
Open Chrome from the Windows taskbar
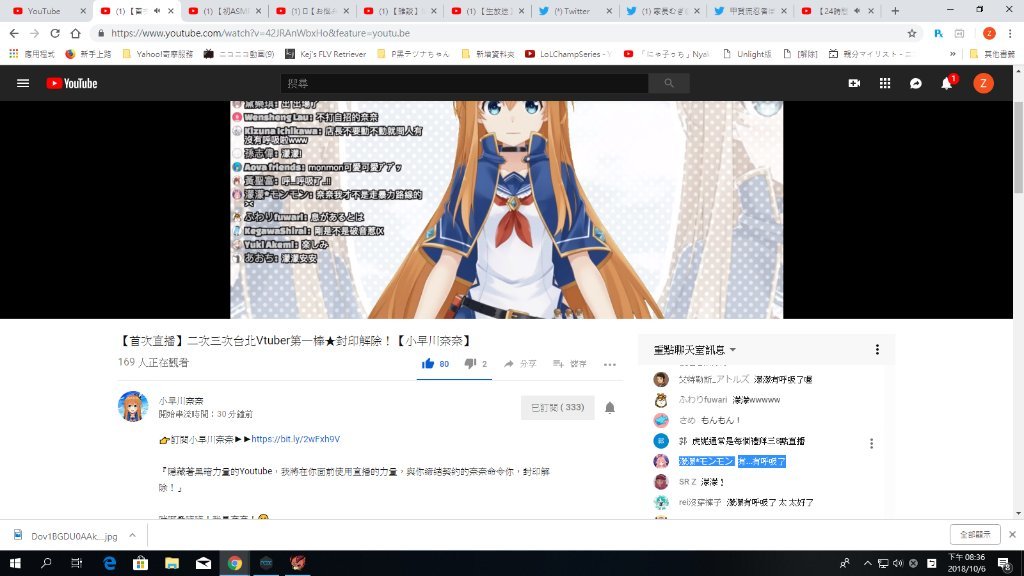point(234,563)
